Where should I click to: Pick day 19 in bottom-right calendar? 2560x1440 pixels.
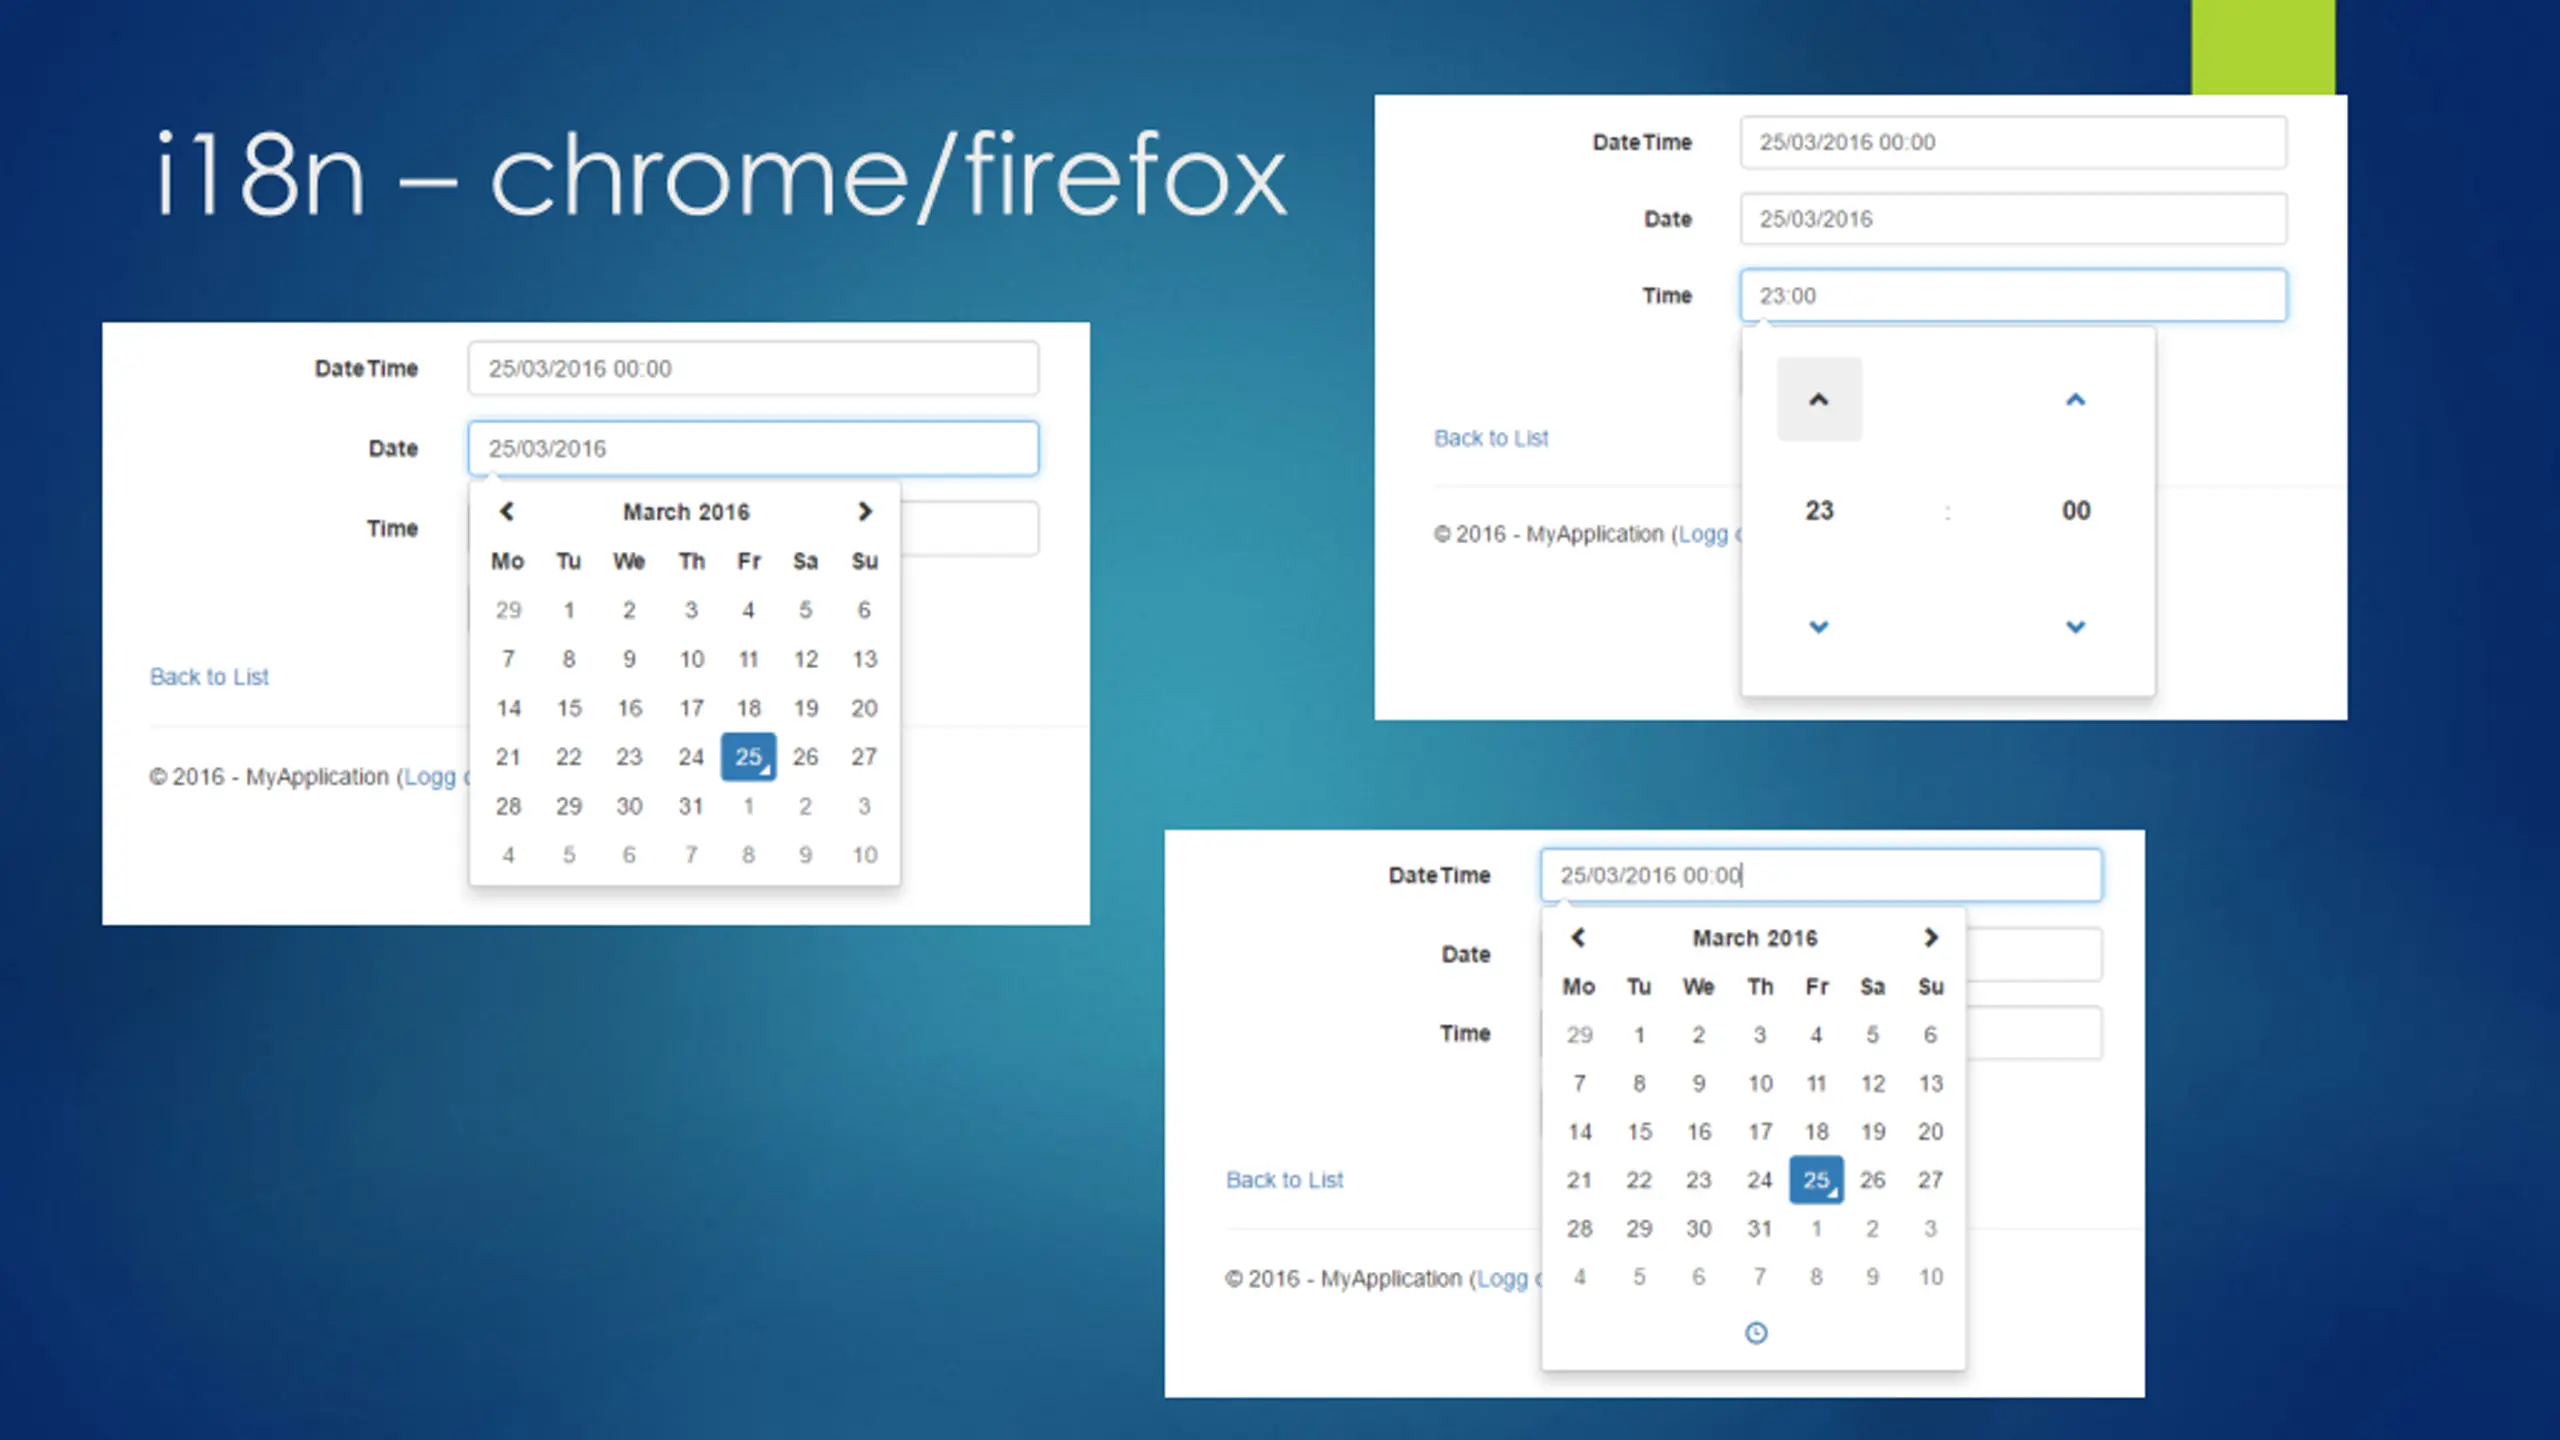tap(1872, 1131)
